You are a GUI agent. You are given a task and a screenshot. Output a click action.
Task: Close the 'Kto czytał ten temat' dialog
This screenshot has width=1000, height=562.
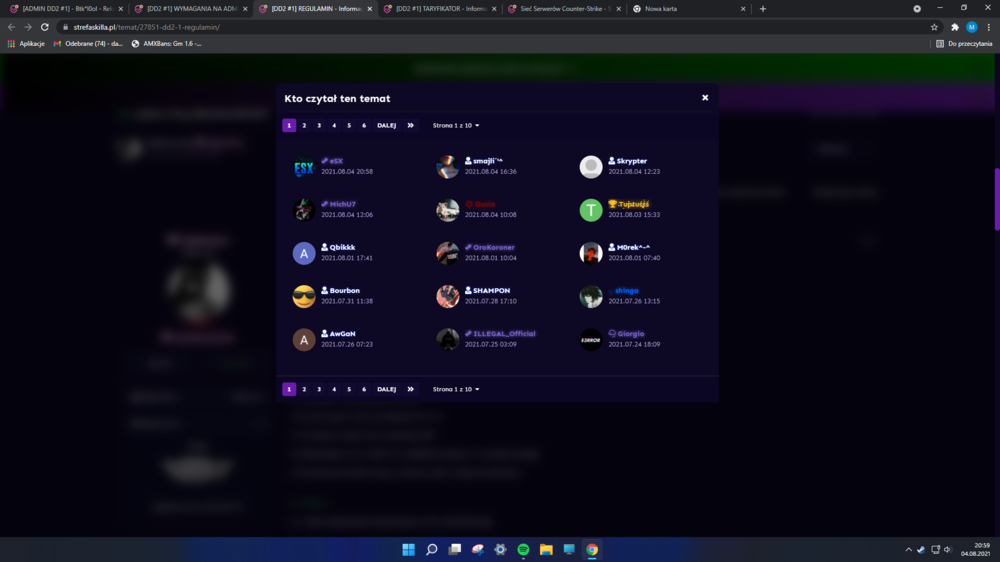tap(705, 98)
